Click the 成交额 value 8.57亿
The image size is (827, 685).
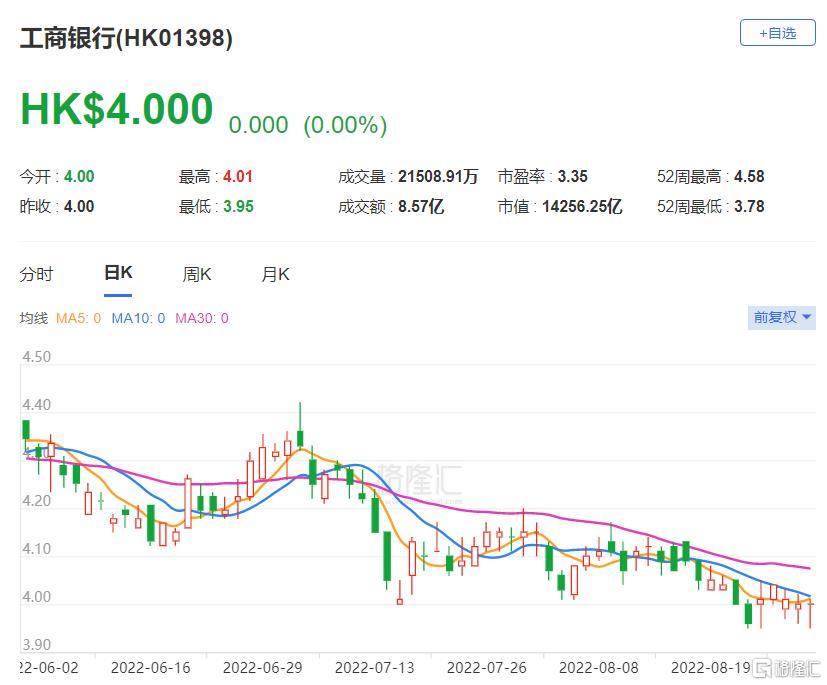421,206
